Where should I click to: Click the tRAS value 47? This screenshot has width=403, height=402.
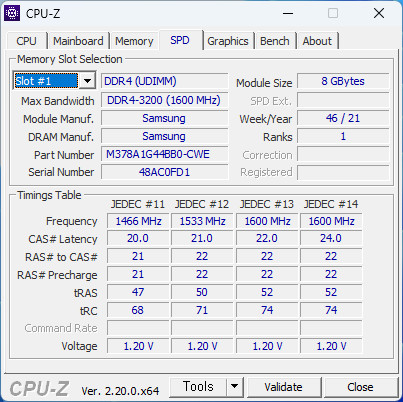pyautogui.click(x=138, y=292)
